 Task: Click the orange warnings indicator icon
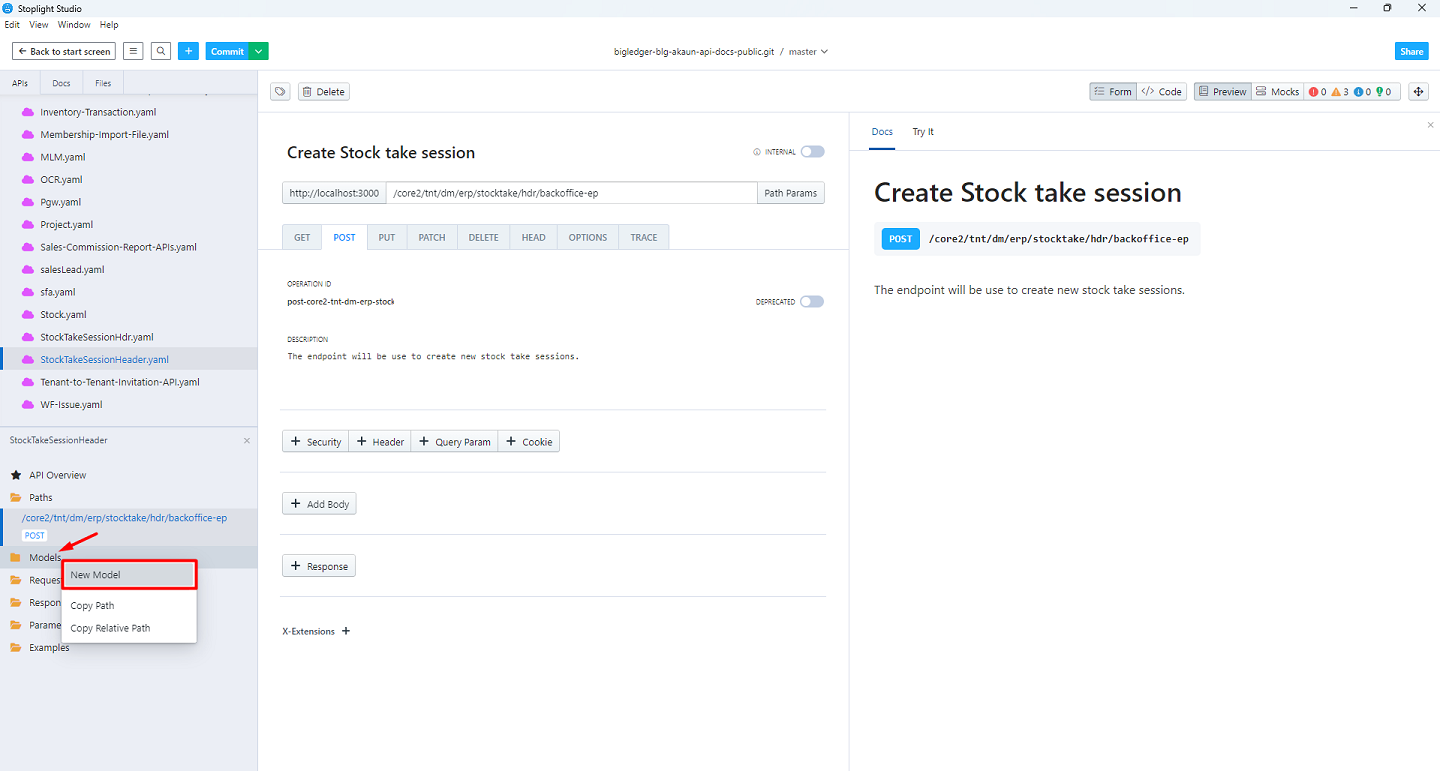pos(1336,92)
